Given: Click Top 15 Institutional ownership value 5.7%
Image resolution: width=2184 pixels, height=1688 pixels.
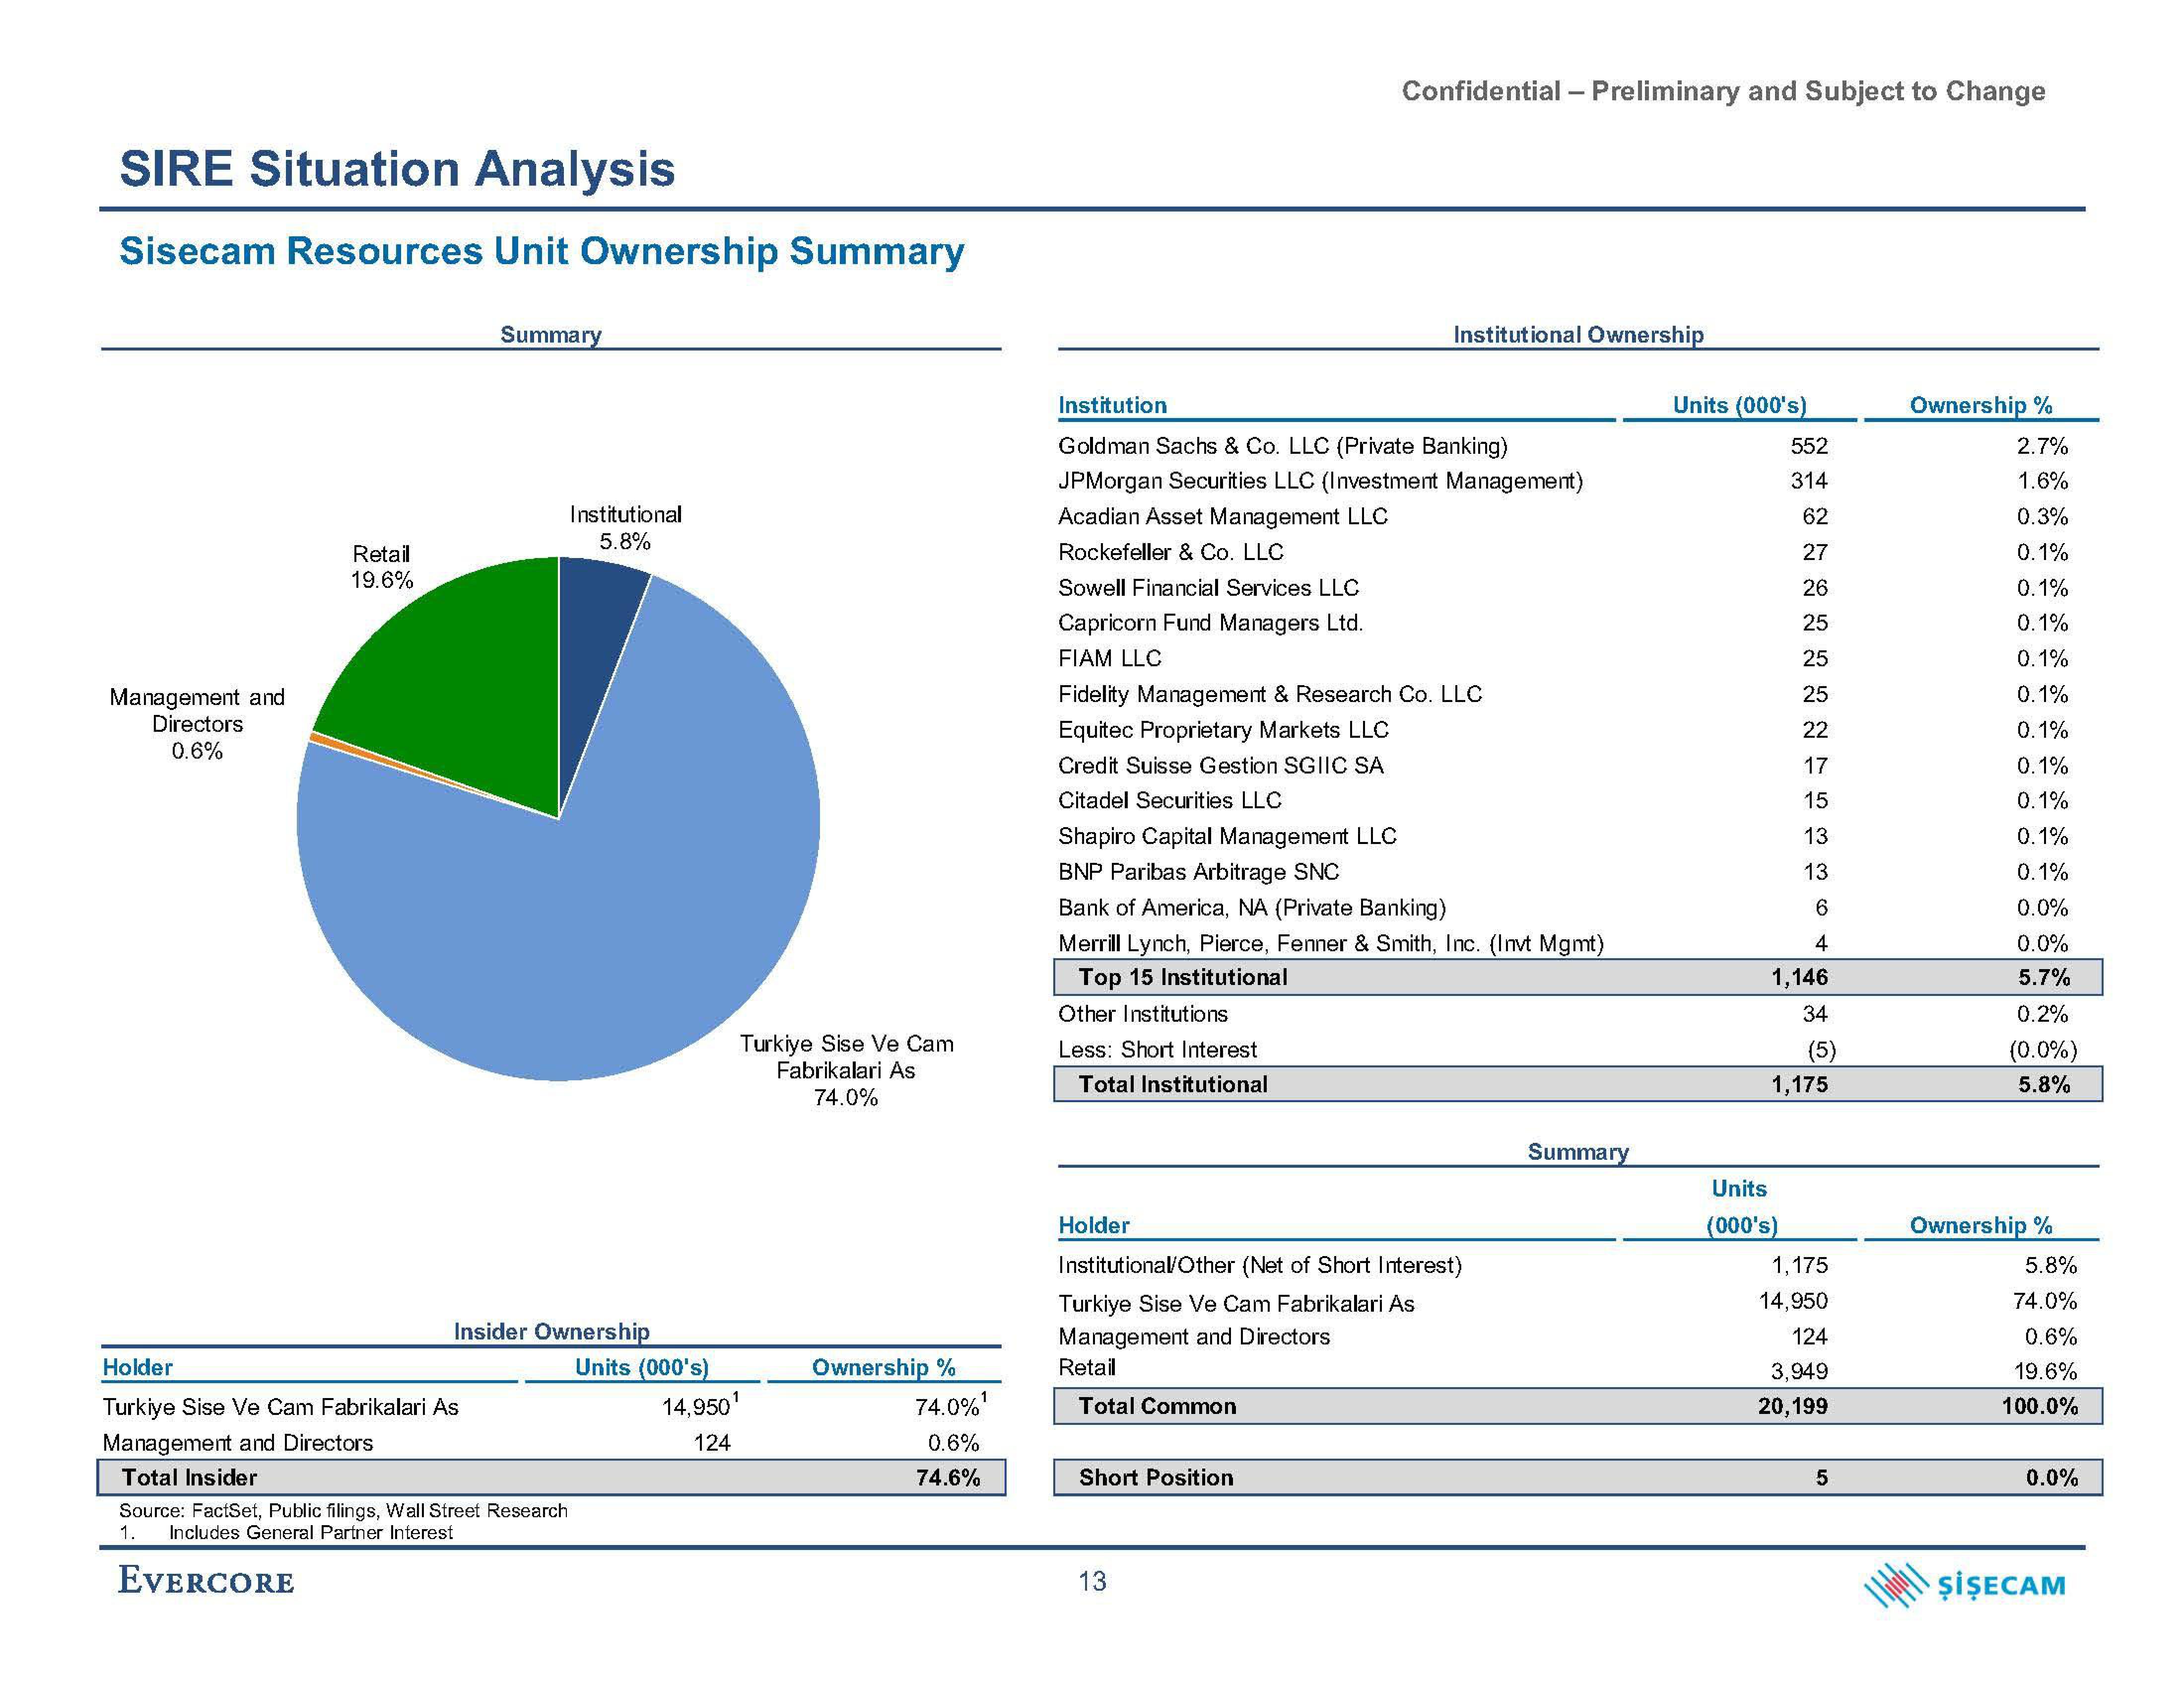Looking at the screenshot, I should 2043,977.
